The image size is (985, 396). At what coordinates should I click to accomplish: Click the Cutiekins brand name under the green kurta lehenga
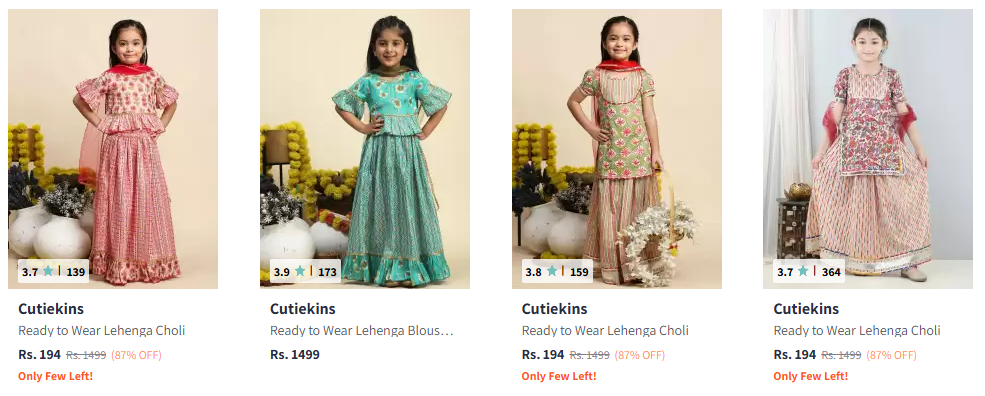[x=555, y=309]
